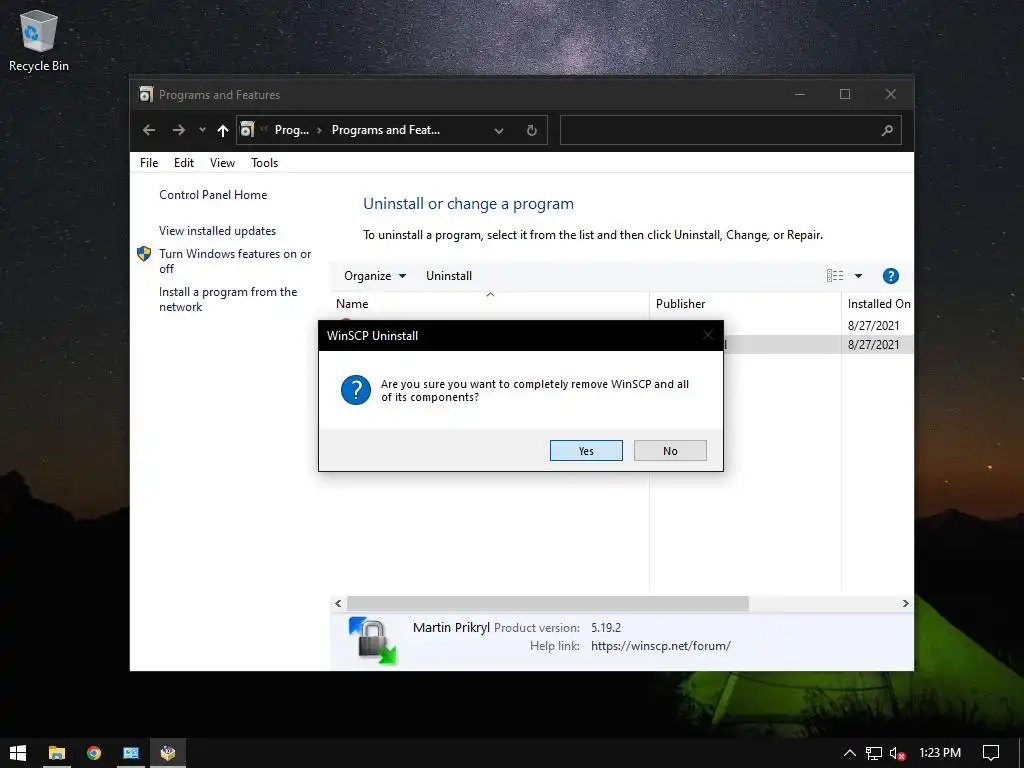
Task: Open View installed updates link
Action: tap(217, 231)
